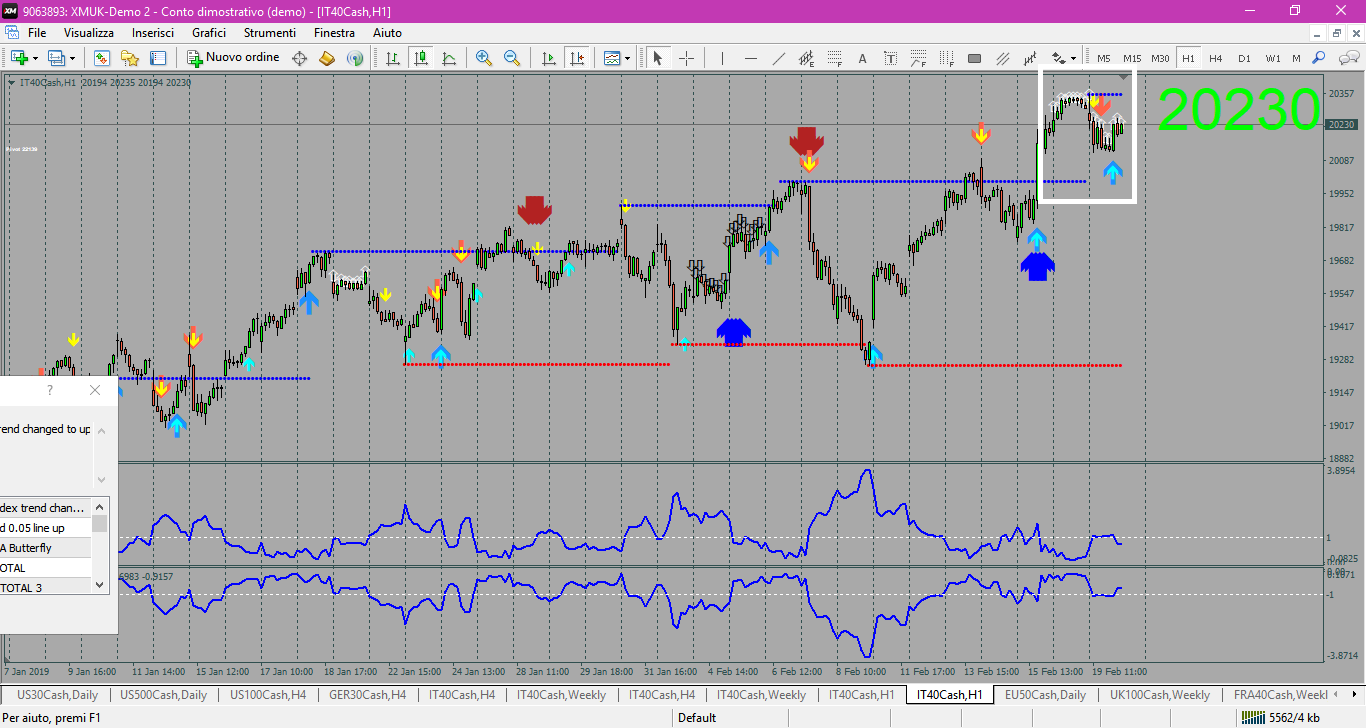
Task: Select the equidistant channel tool
Action: point(806,58)
